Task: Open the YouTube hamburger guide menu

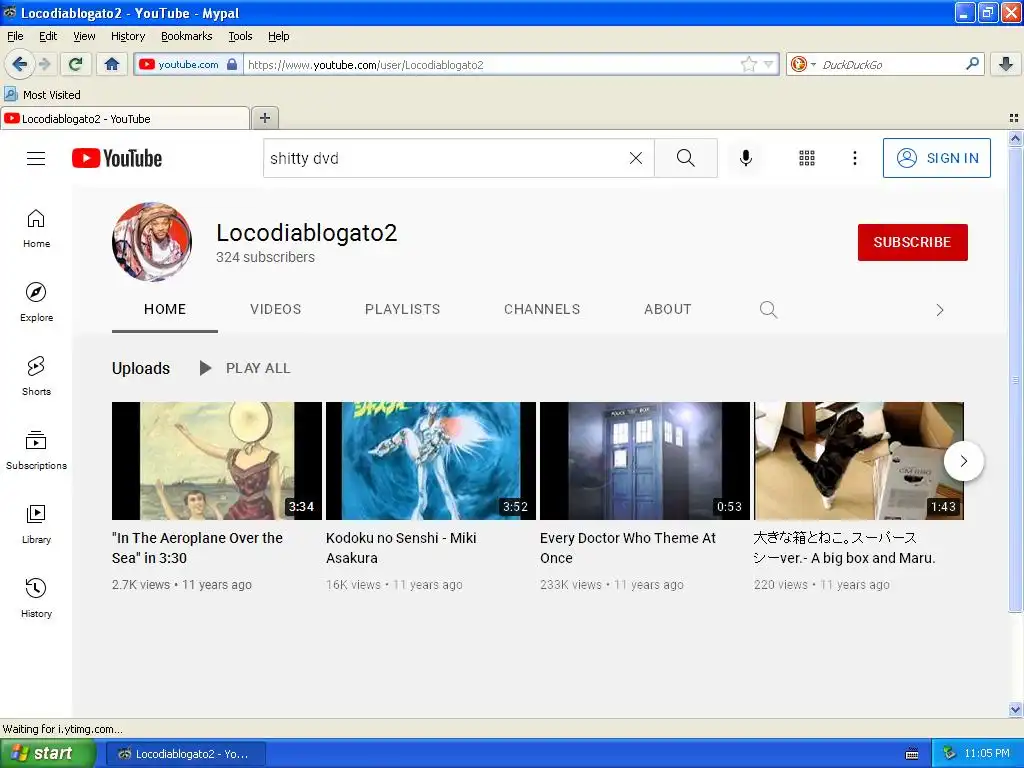Action: (x=36, y=158)
